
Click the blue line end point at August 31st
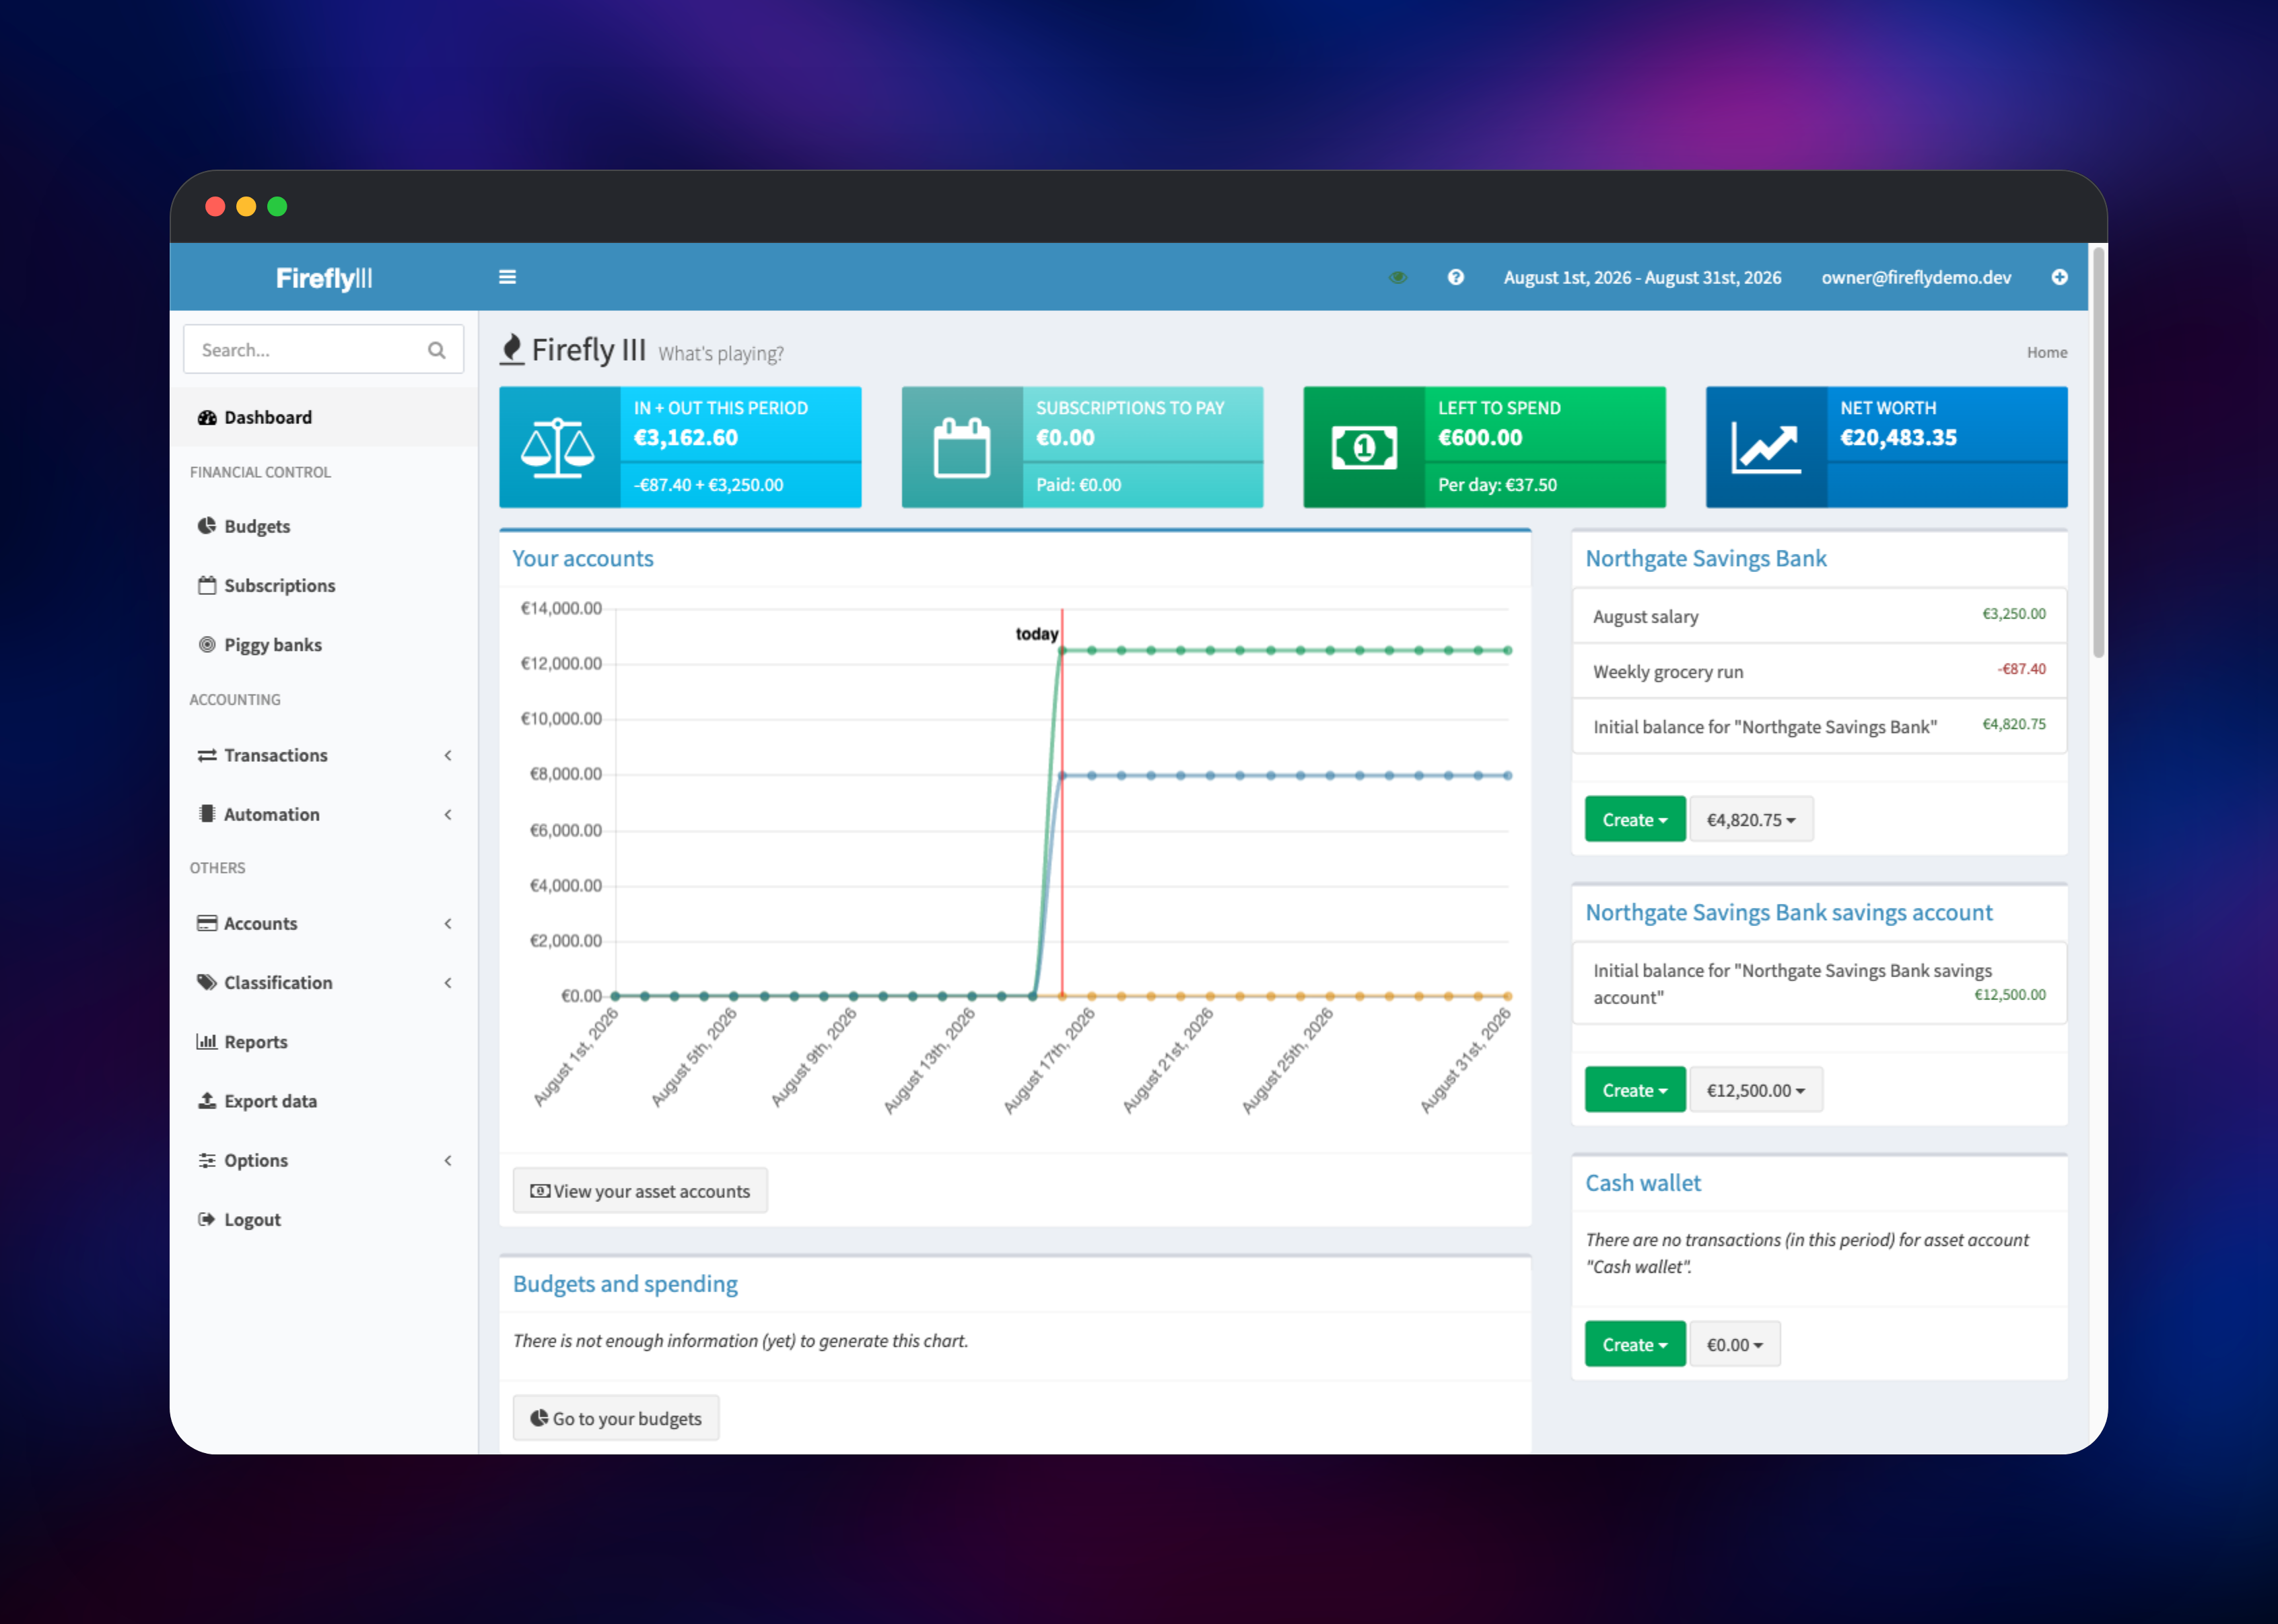pyautogui.click(x=1508, y=775)
